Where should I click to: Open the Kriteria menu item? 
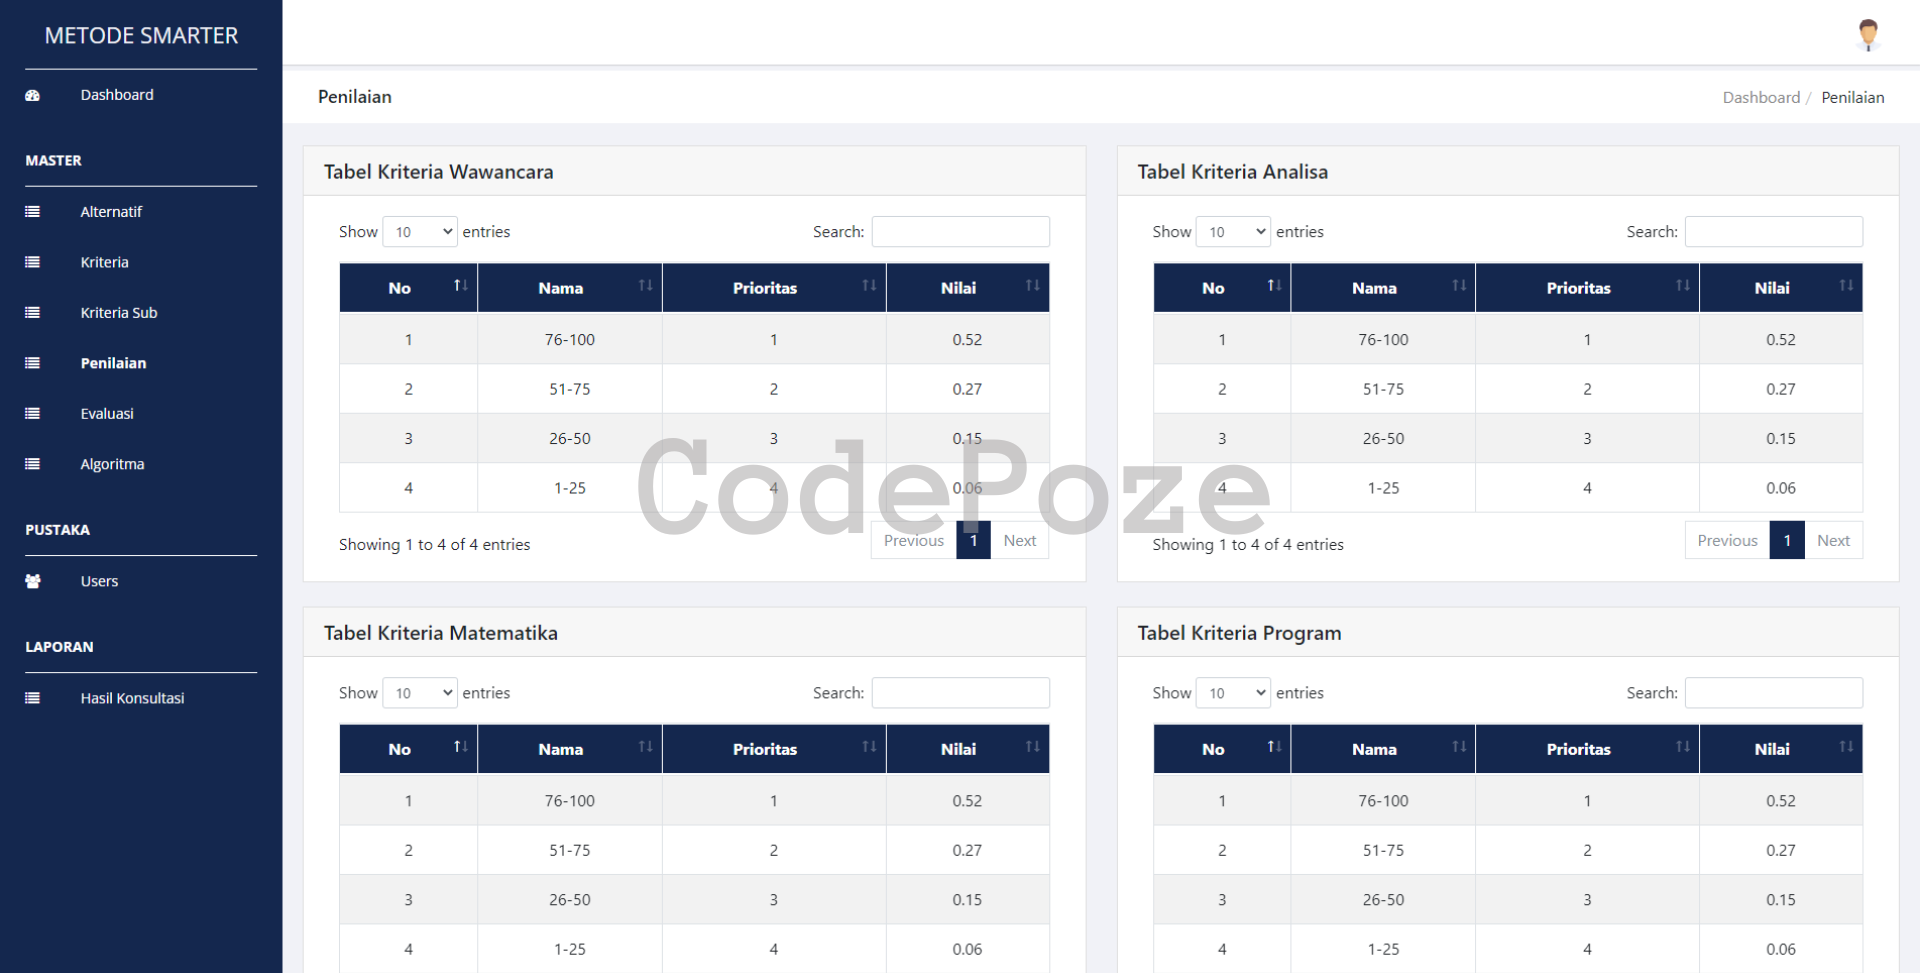tap(105, 263)
